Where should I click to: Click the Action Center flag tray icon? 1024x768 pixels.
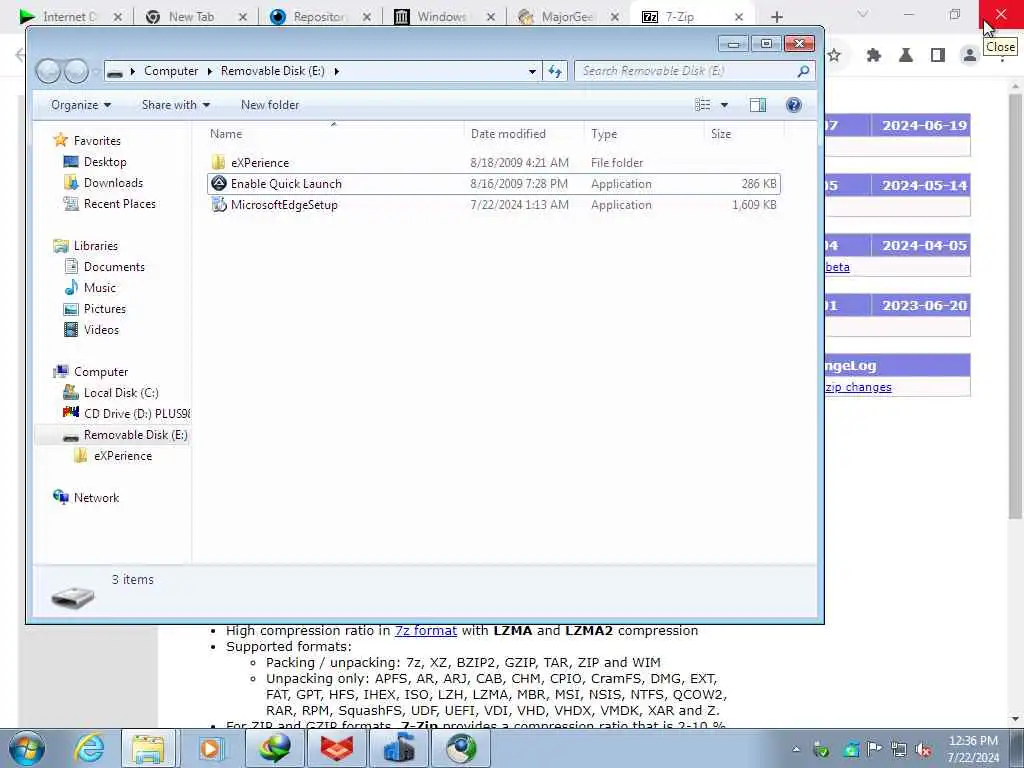[874, 749]
